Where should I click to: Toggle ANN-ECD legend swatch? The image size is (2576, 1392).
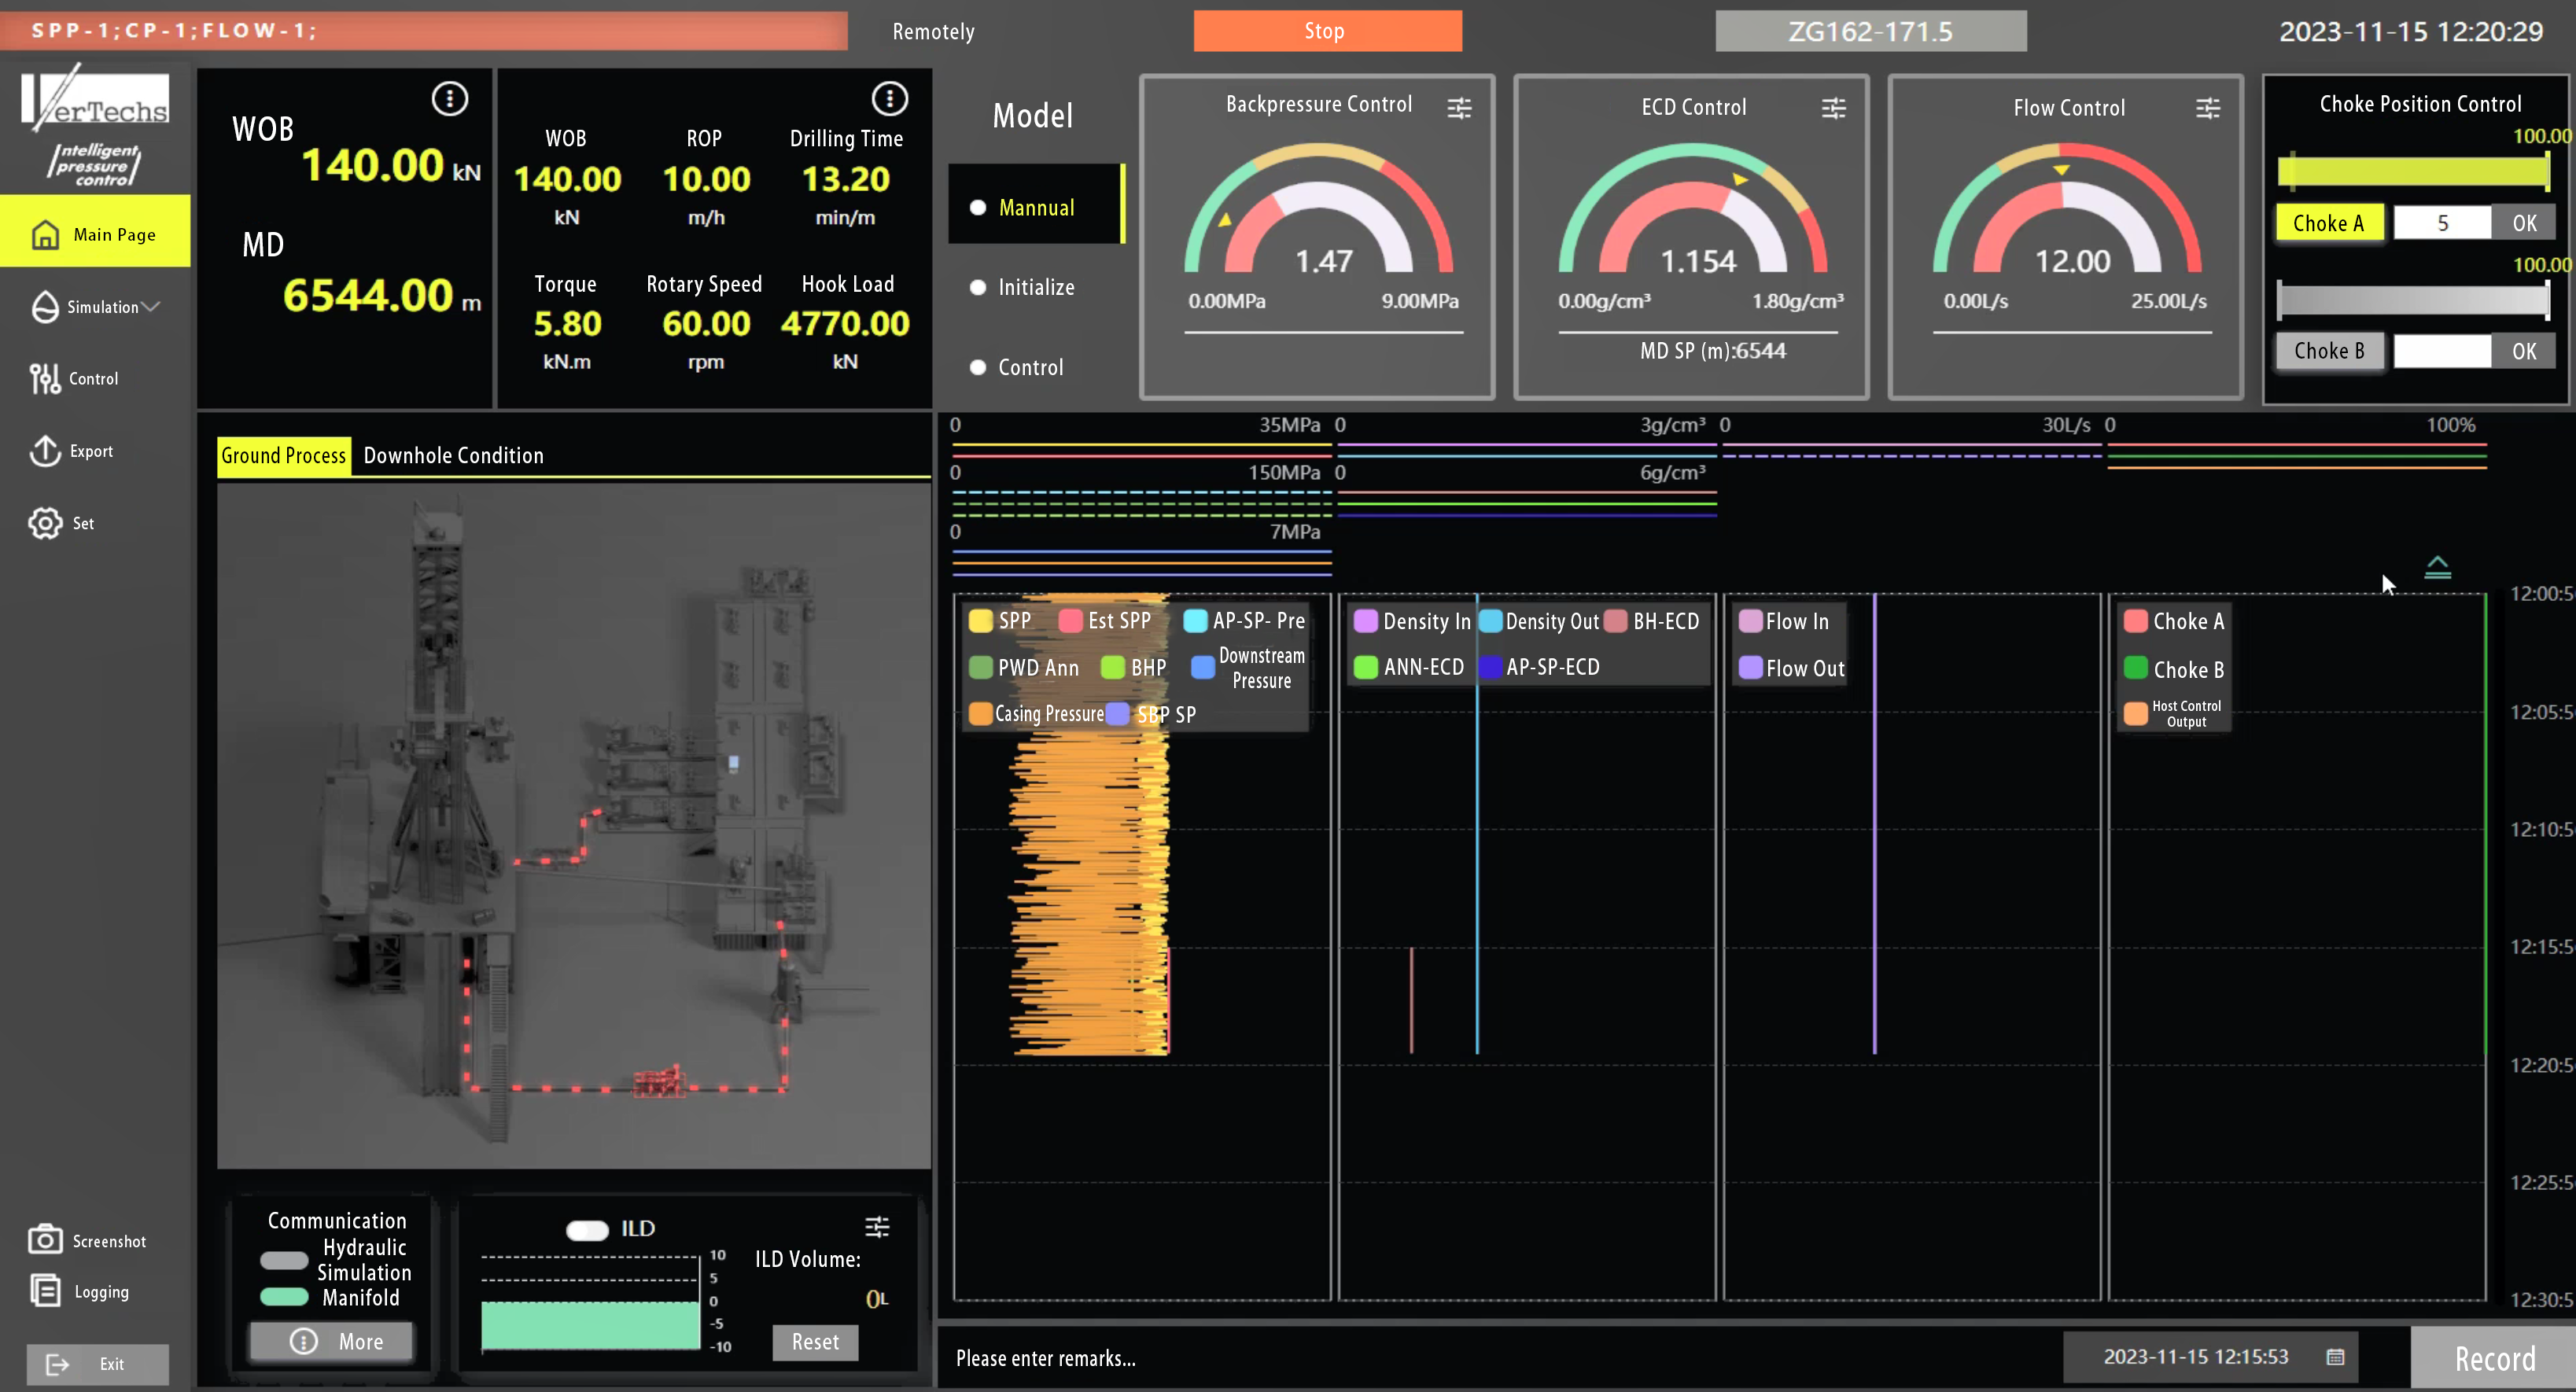pyautogui.click(x=1365, y=667)
